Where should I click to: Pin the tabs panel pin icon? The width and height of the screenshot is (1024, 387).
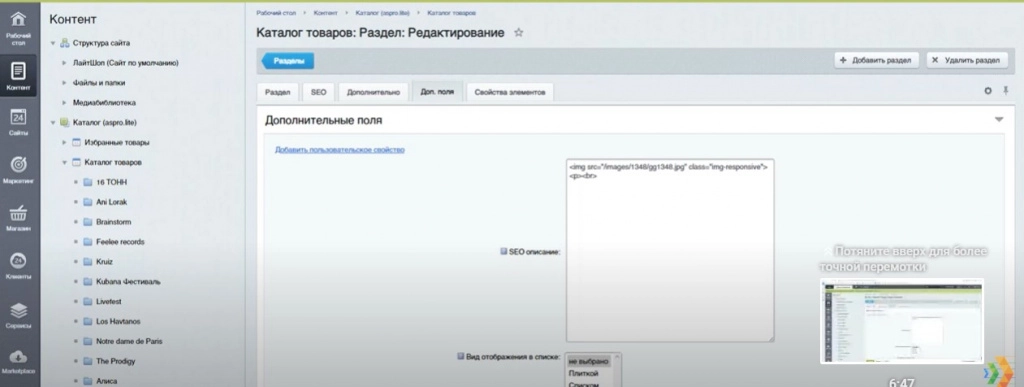click(x=1006, y=91)
